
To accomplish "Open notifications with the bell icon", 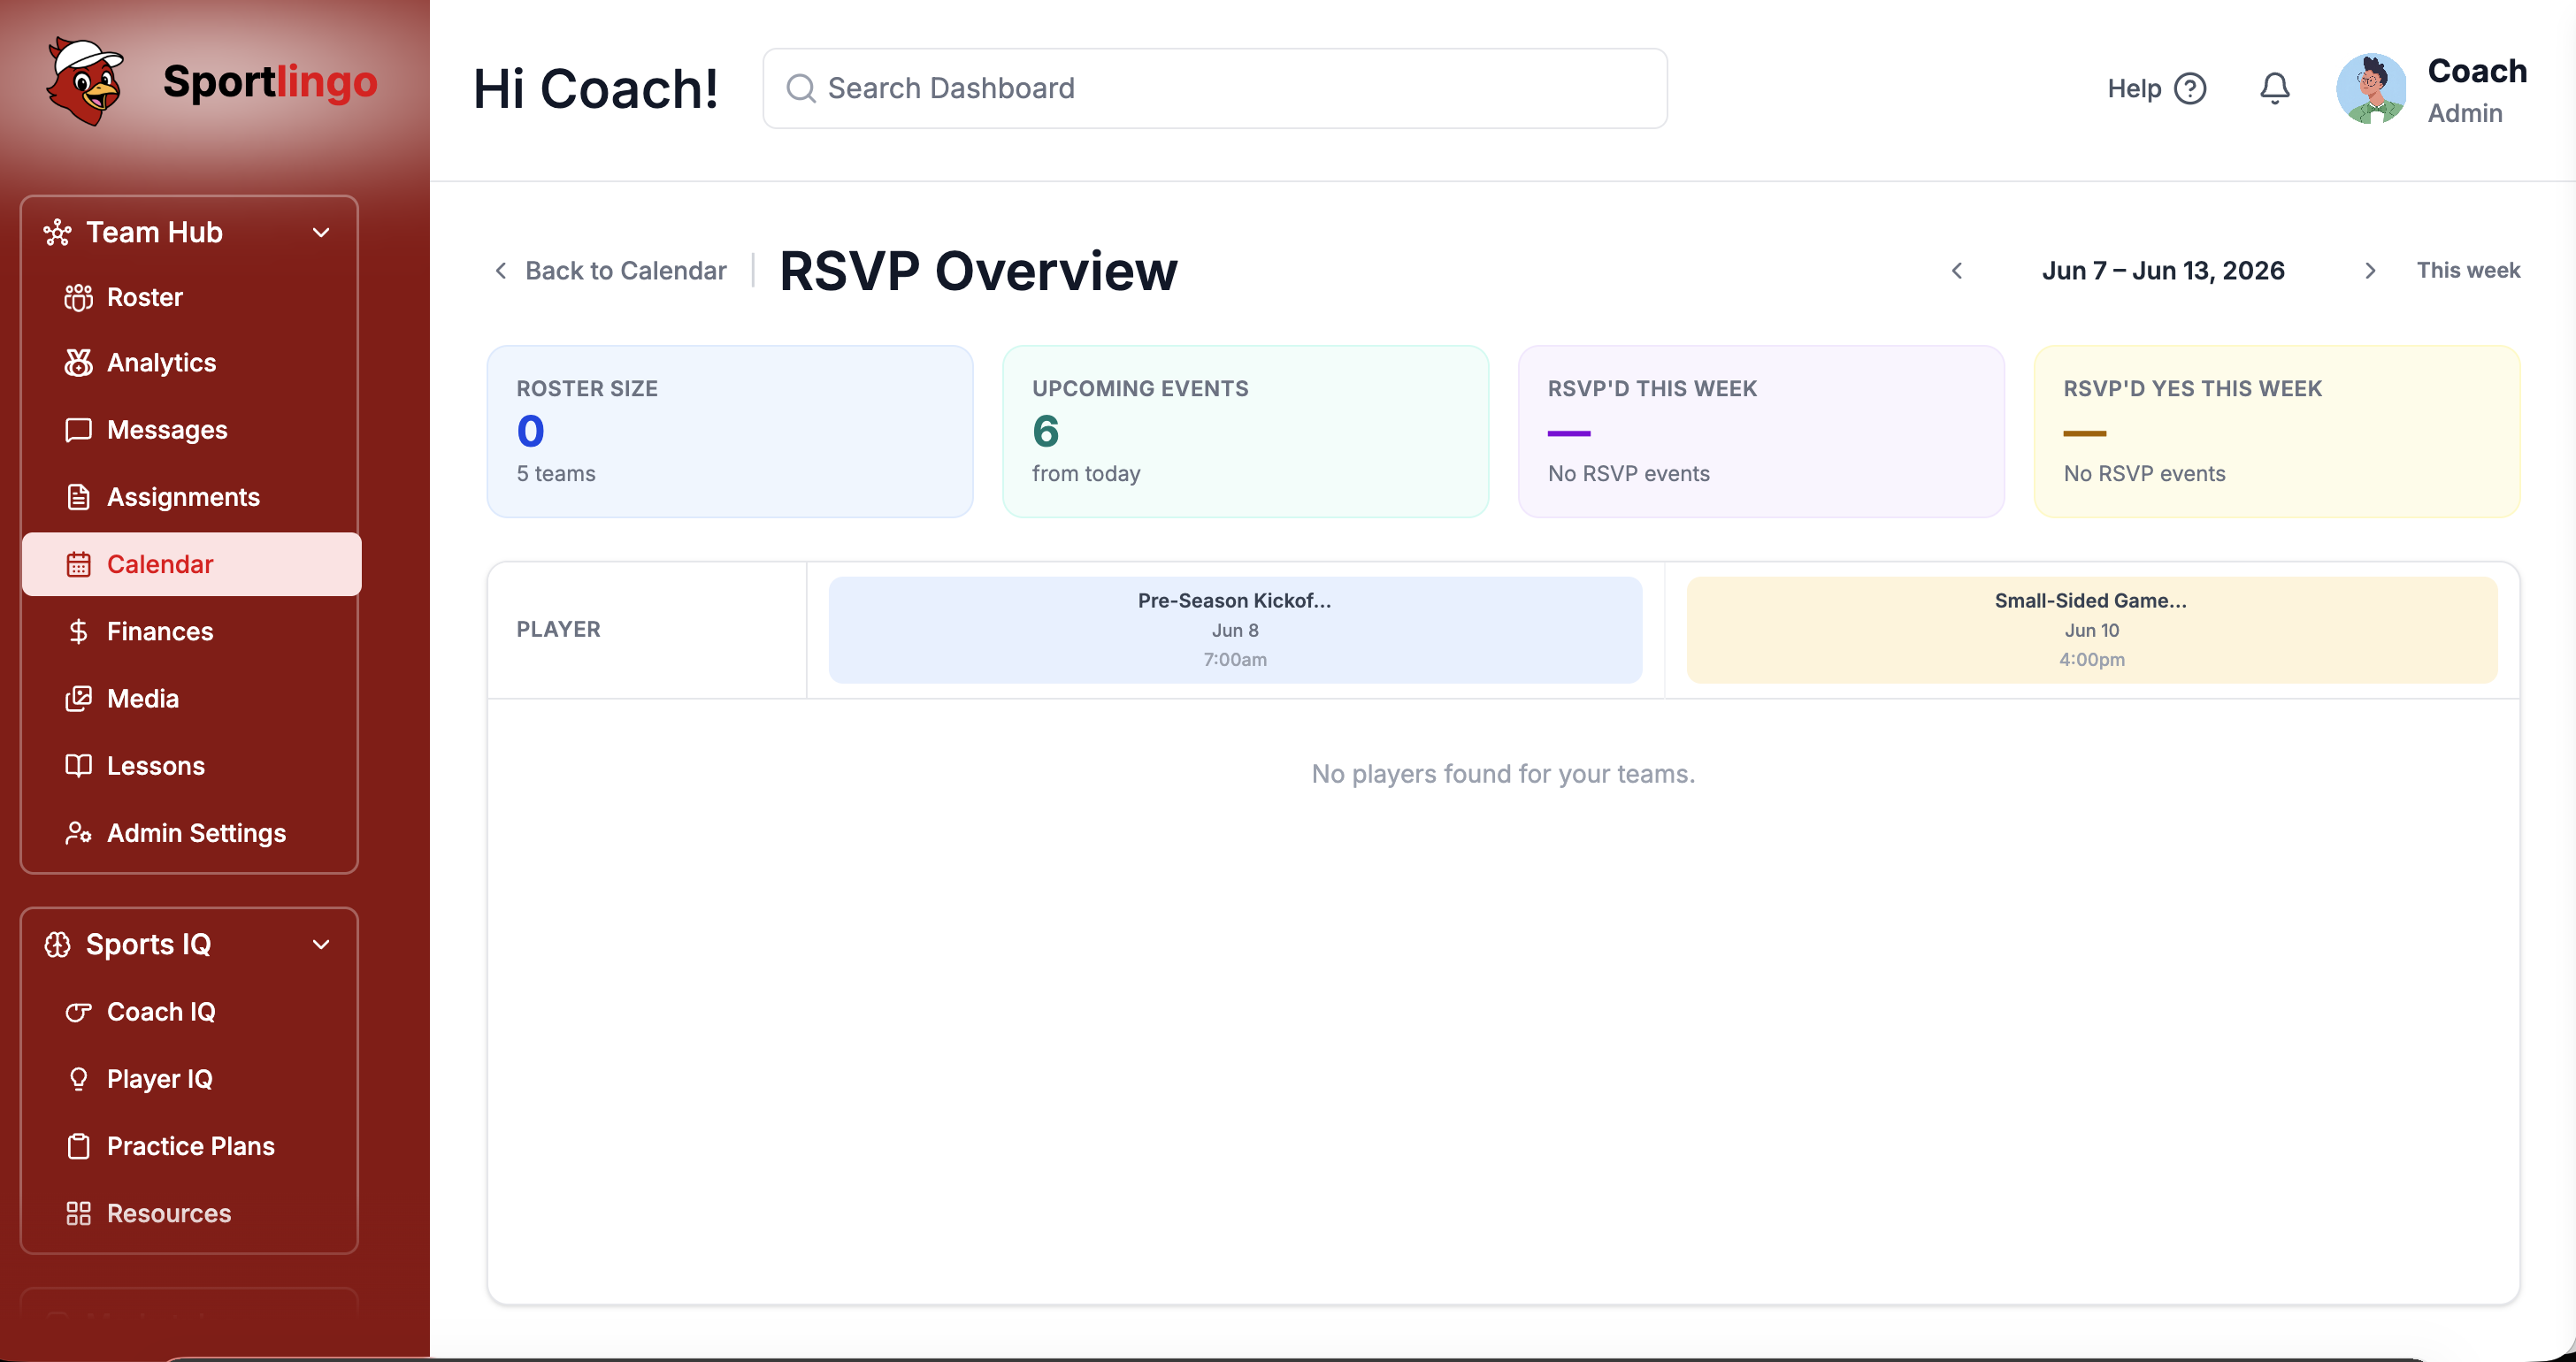I will click(x=2274, y=88).
